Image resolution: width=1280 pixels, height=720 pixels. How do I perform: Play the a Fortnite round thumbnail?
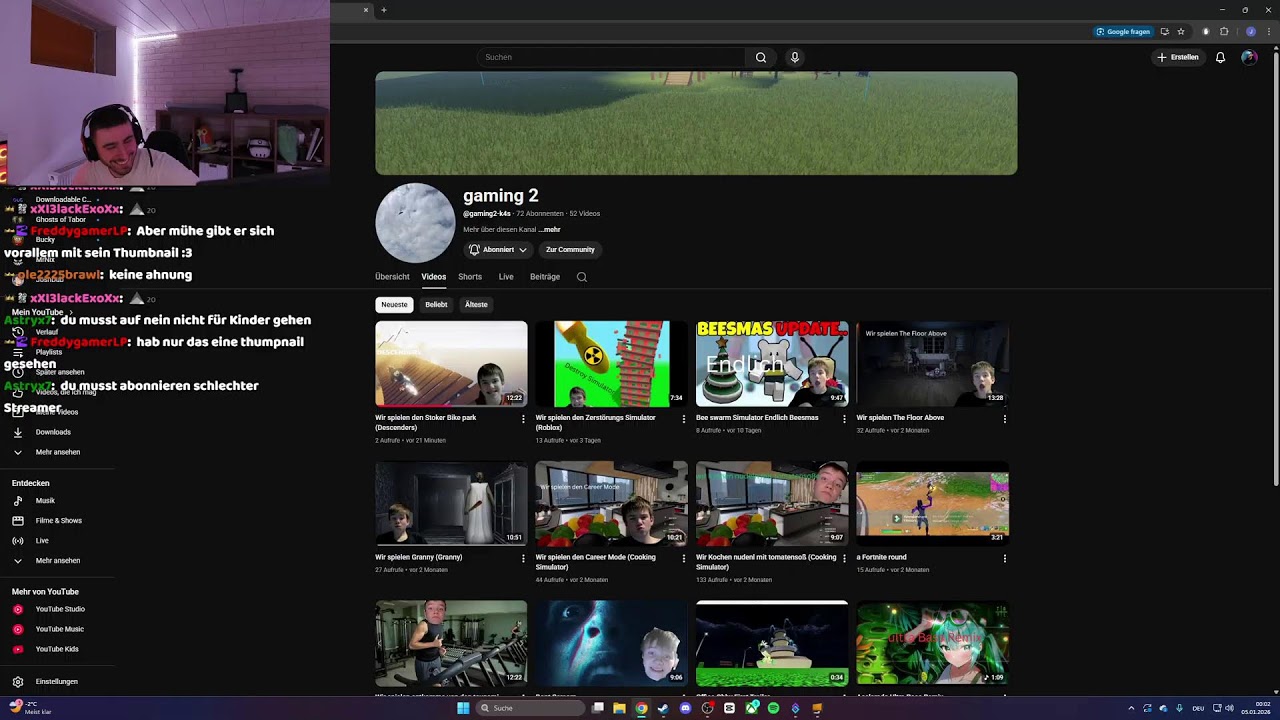point(932,503)
